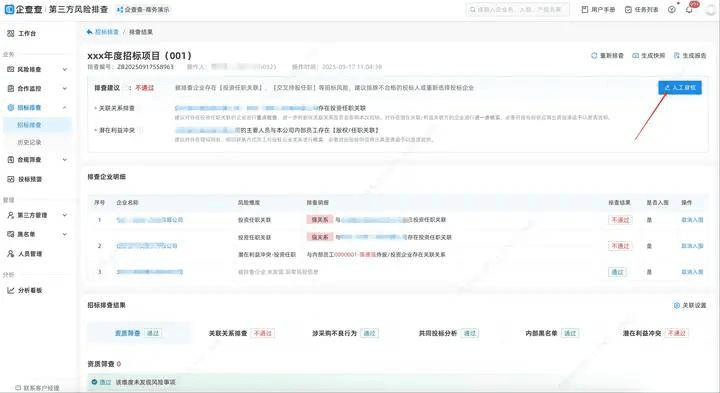The width and height of the screenshot is (720, 393).
Task: Select the 招标排查 submenu item
Action: [x=37, y=125]
